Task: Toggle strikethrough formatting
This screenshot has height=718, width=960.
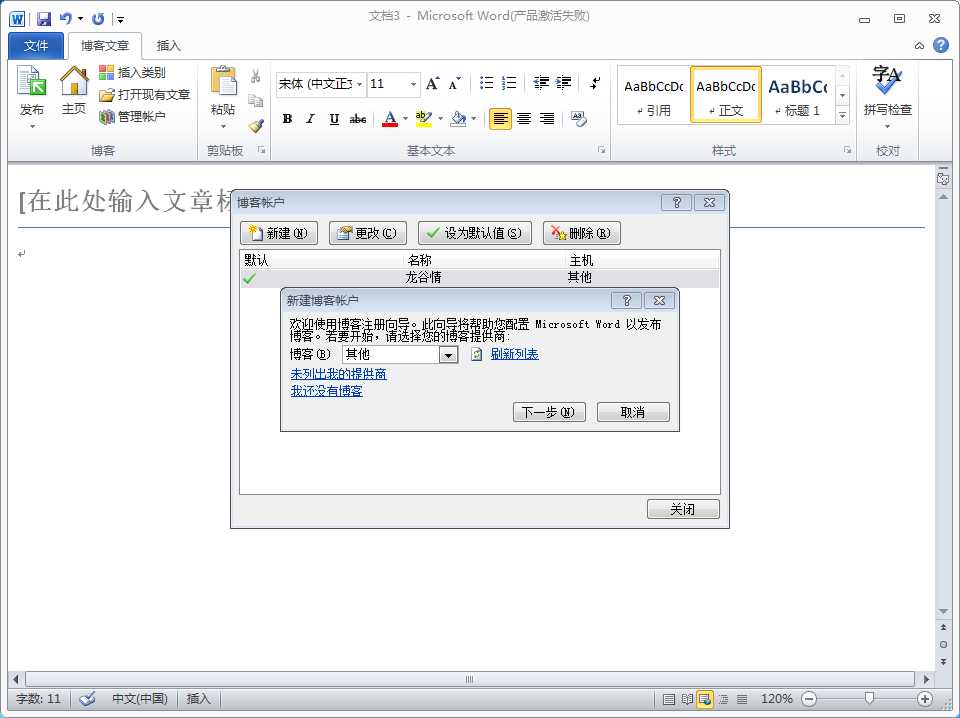Action: coord(358,119)
